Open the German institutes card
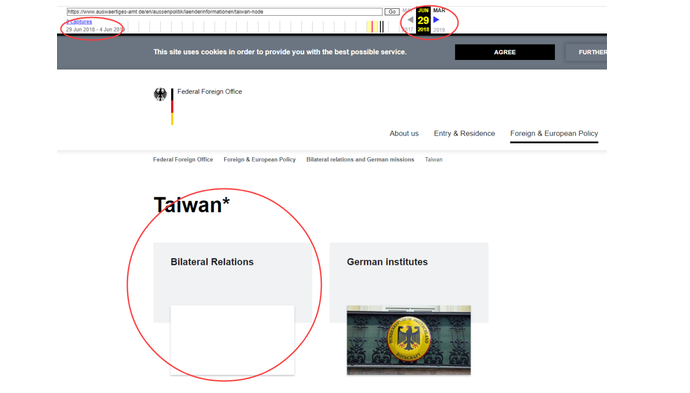Image resolution: width=690 pixels, height=393 pixels. (387, 262)
